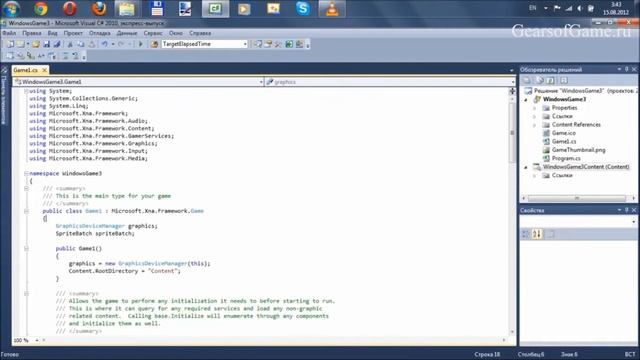Open the Сервис menu
Viewport: 640px width, 360px height.
tap(153, 33)
